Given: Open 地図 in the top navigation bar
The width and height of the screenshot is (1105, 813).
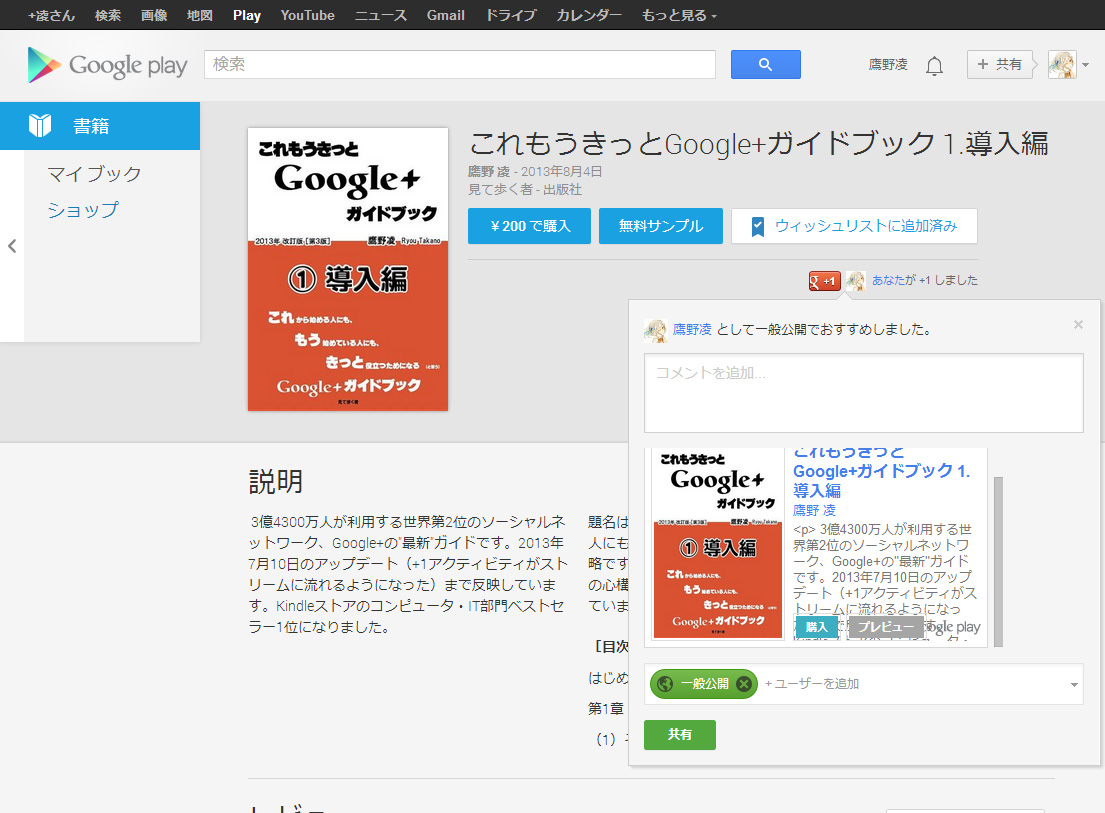Looking at the screenshot, I should pyautogui.click(x=200, y=15).
